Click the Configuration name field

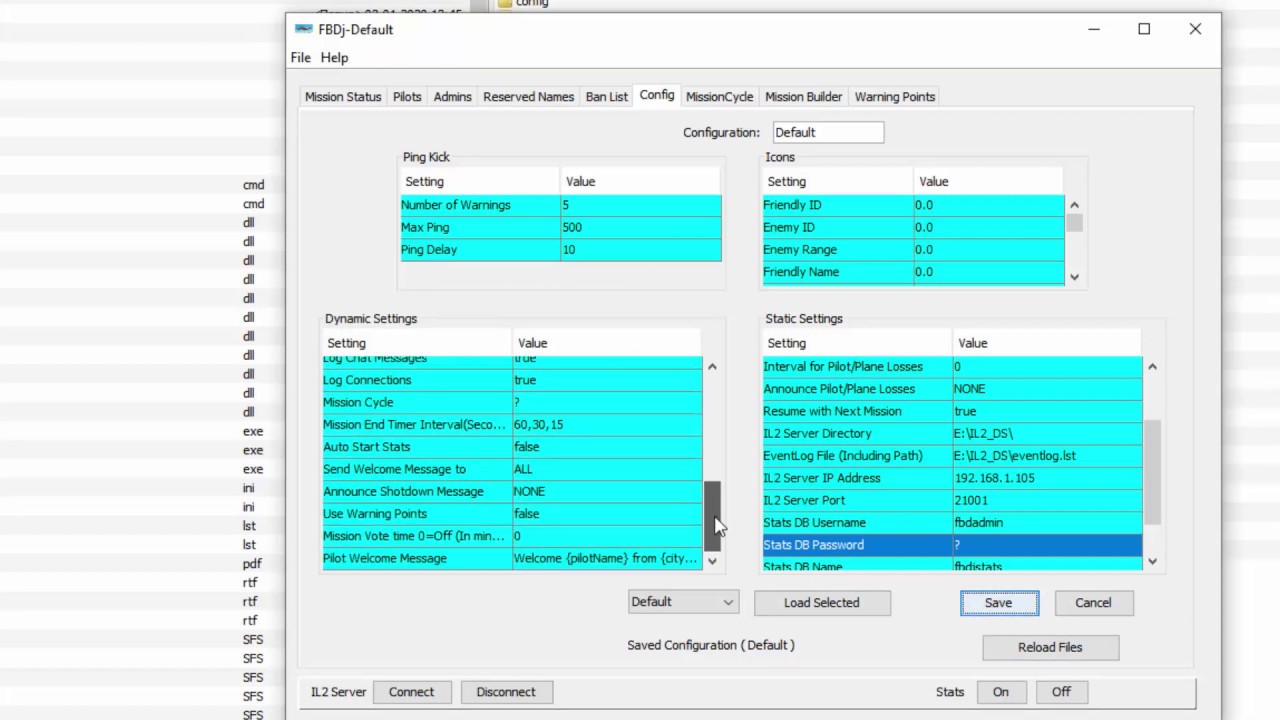828,132
